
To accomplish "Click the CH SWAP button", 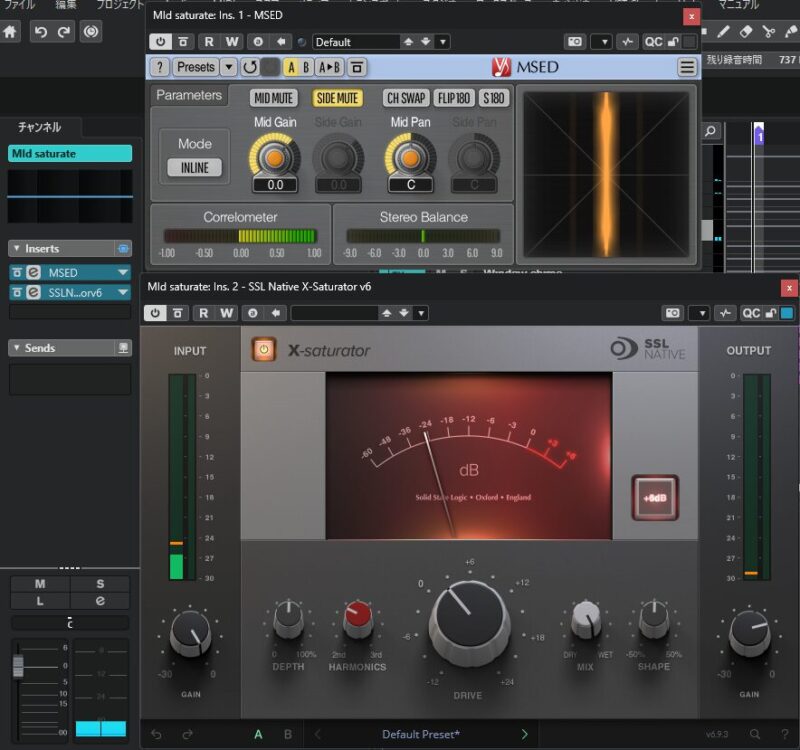I will coord(406,98).
